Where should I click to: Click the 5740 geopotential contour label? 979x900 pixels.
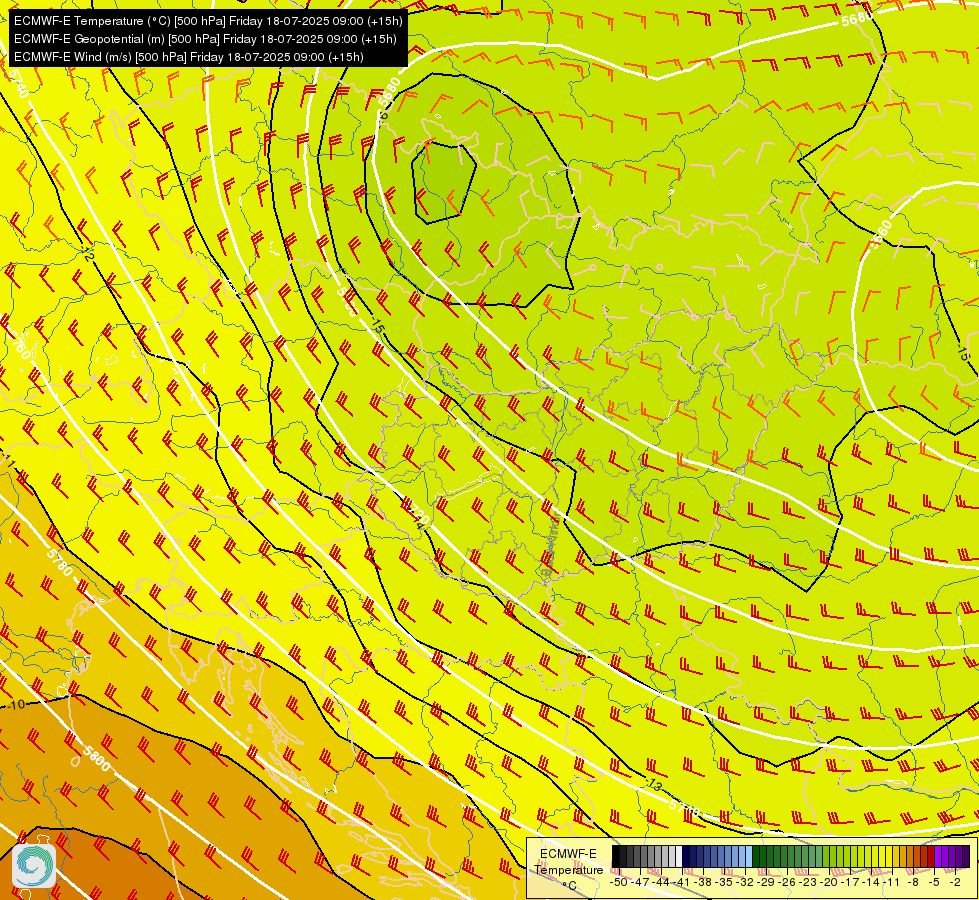pyautogui.click(x=17, y=82)
